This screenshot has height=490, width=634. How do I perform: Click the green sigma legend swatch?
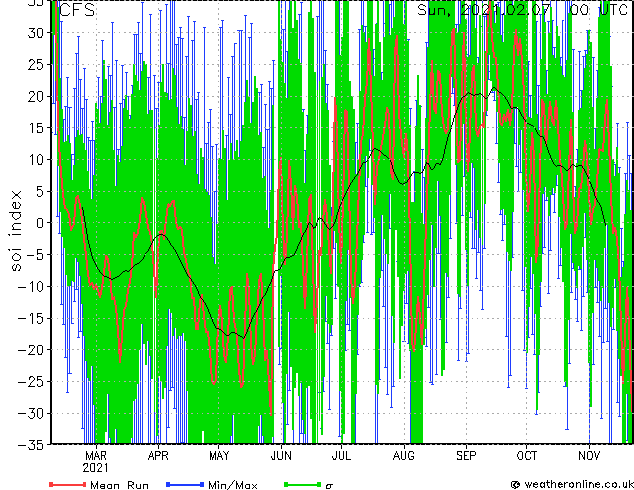click(303, 484)
